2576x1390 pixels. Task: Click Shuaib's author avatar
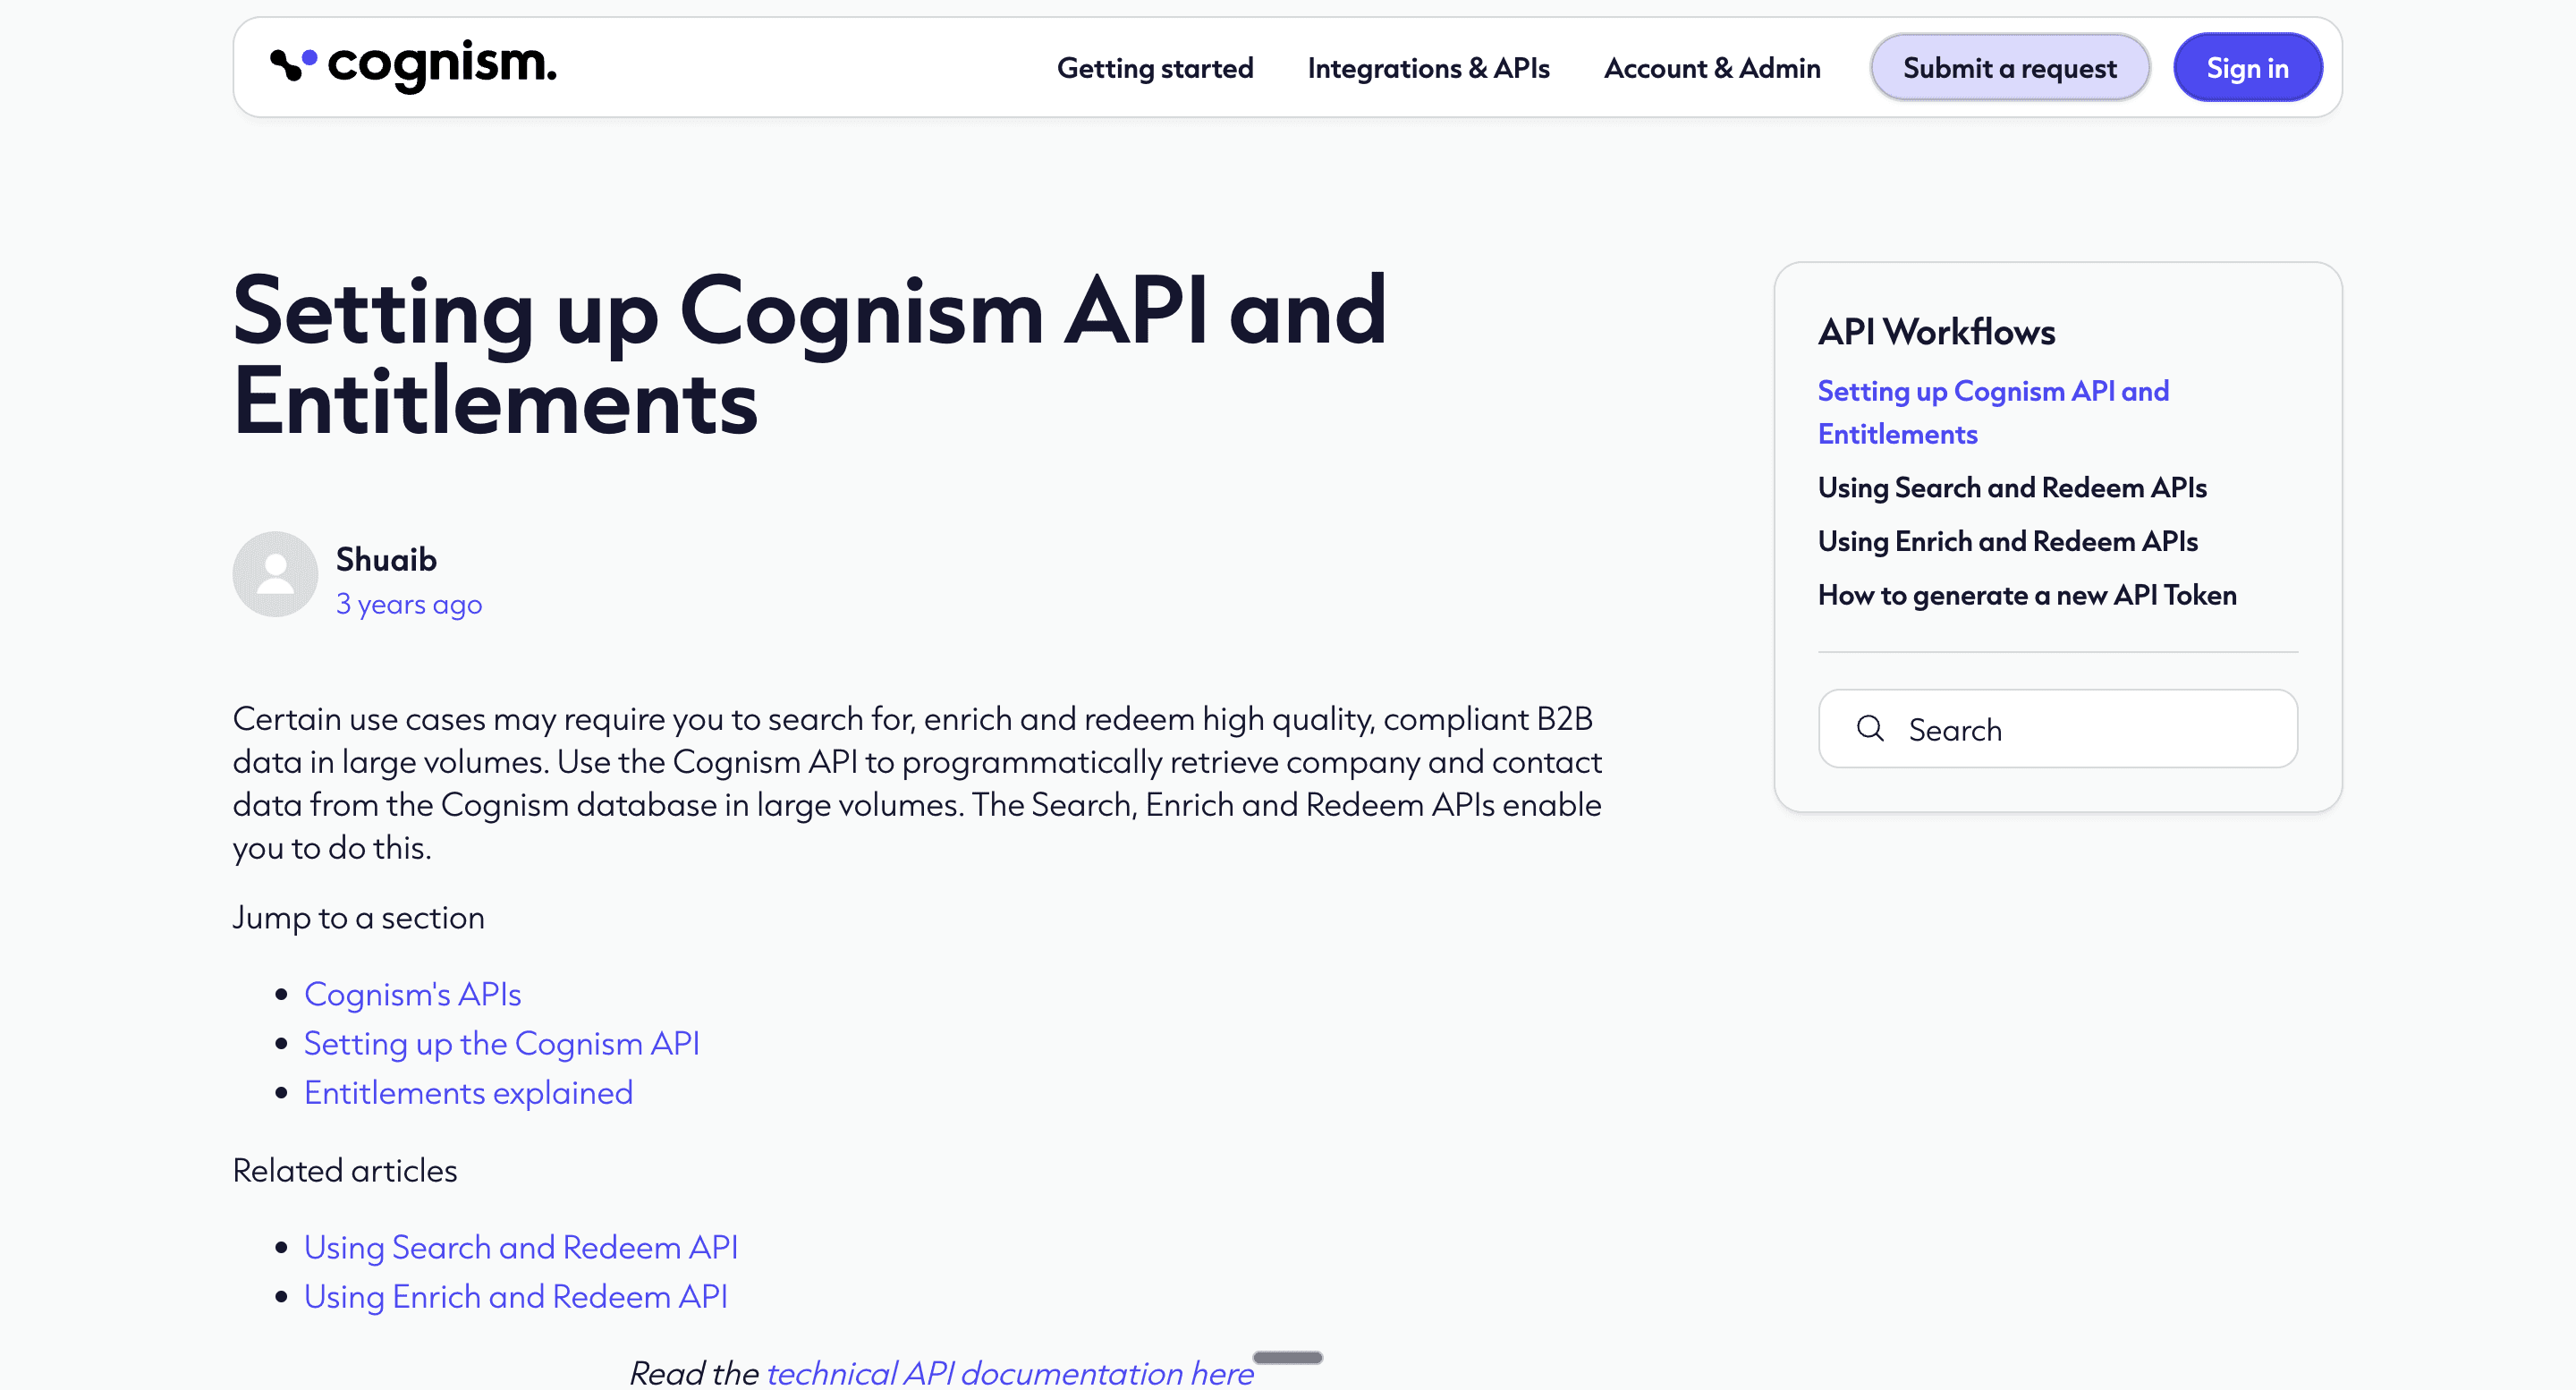point(275,574)
